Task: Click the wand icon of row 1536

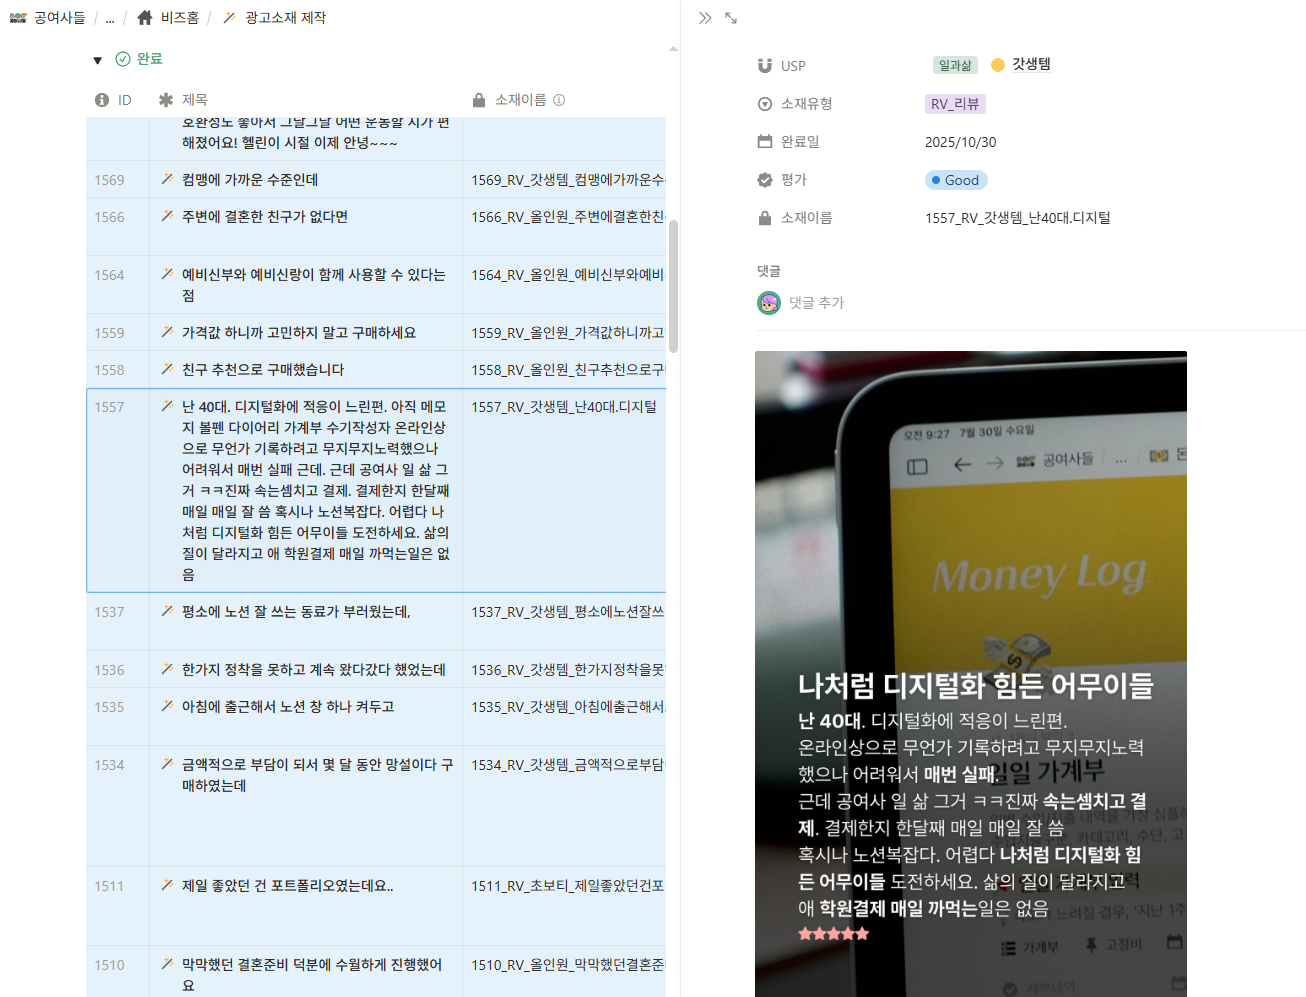Action: pos(167,669)
